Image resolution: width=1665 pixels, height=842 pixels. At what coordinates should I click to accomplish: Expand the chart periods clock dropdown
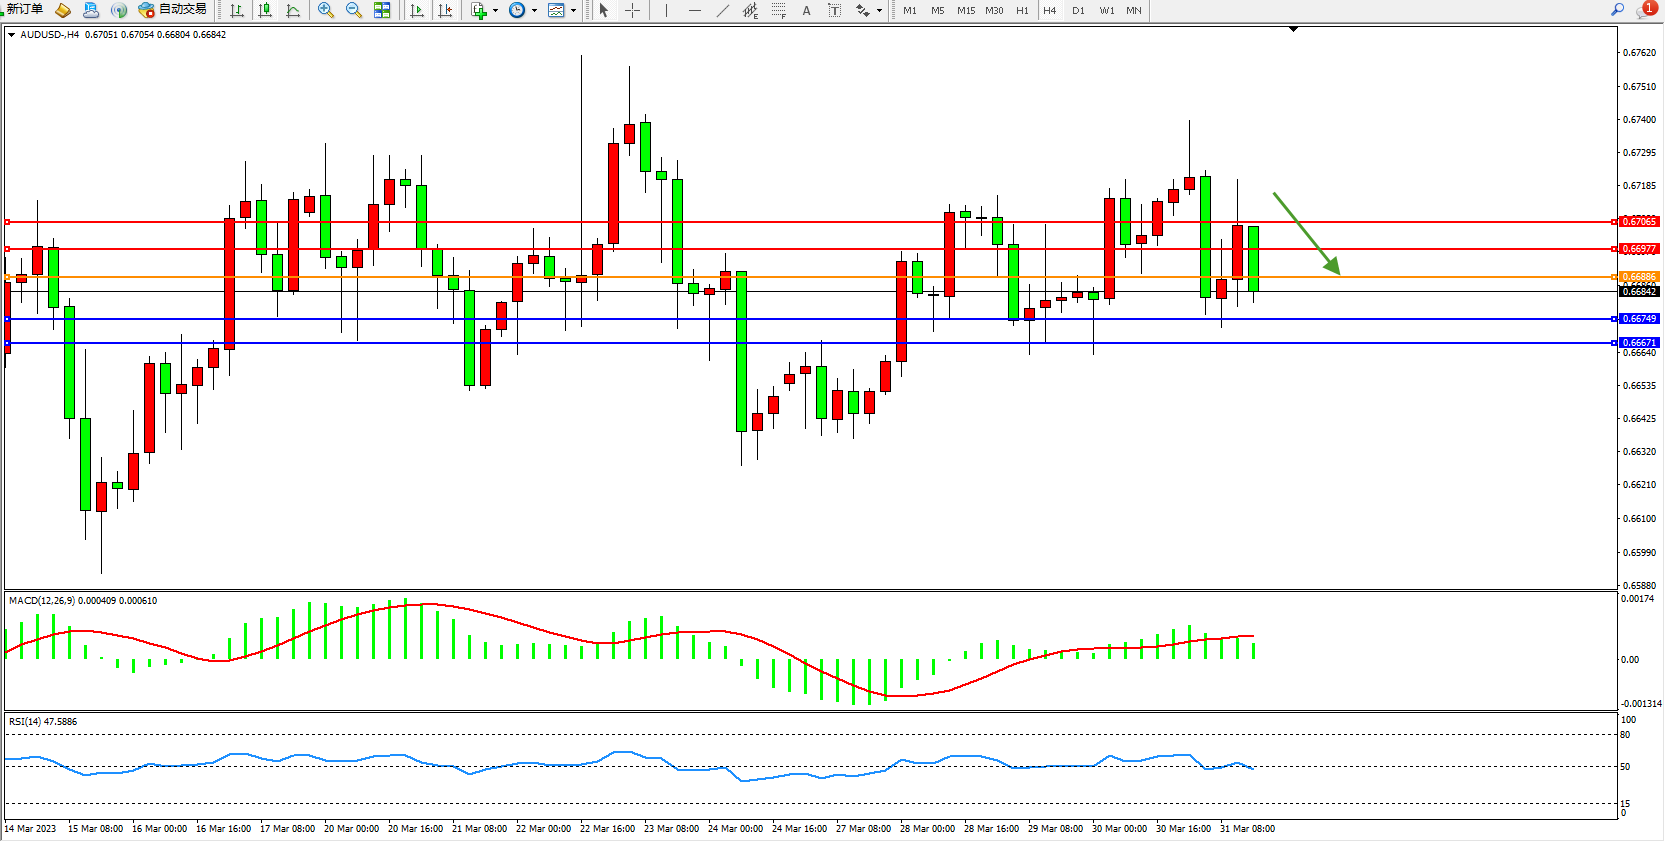pyautogui.click(x=534, y=11)
